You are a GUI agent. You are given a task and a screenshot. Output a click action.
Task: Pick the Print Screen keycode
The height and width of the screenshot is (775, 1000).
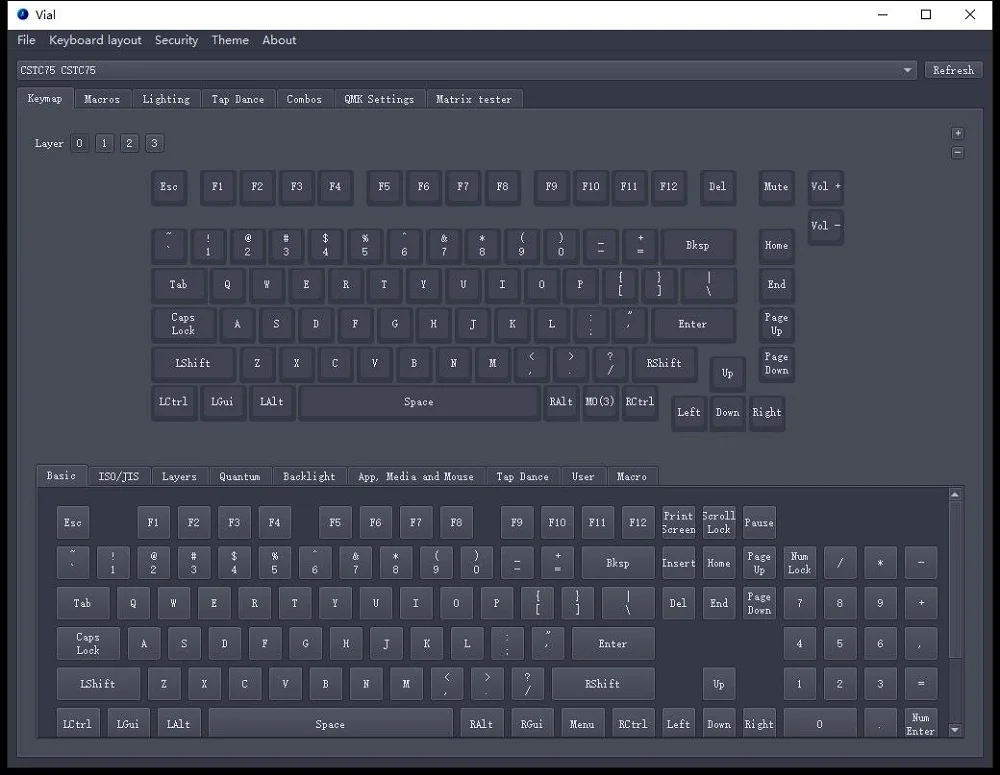click(x=678, y=523)
